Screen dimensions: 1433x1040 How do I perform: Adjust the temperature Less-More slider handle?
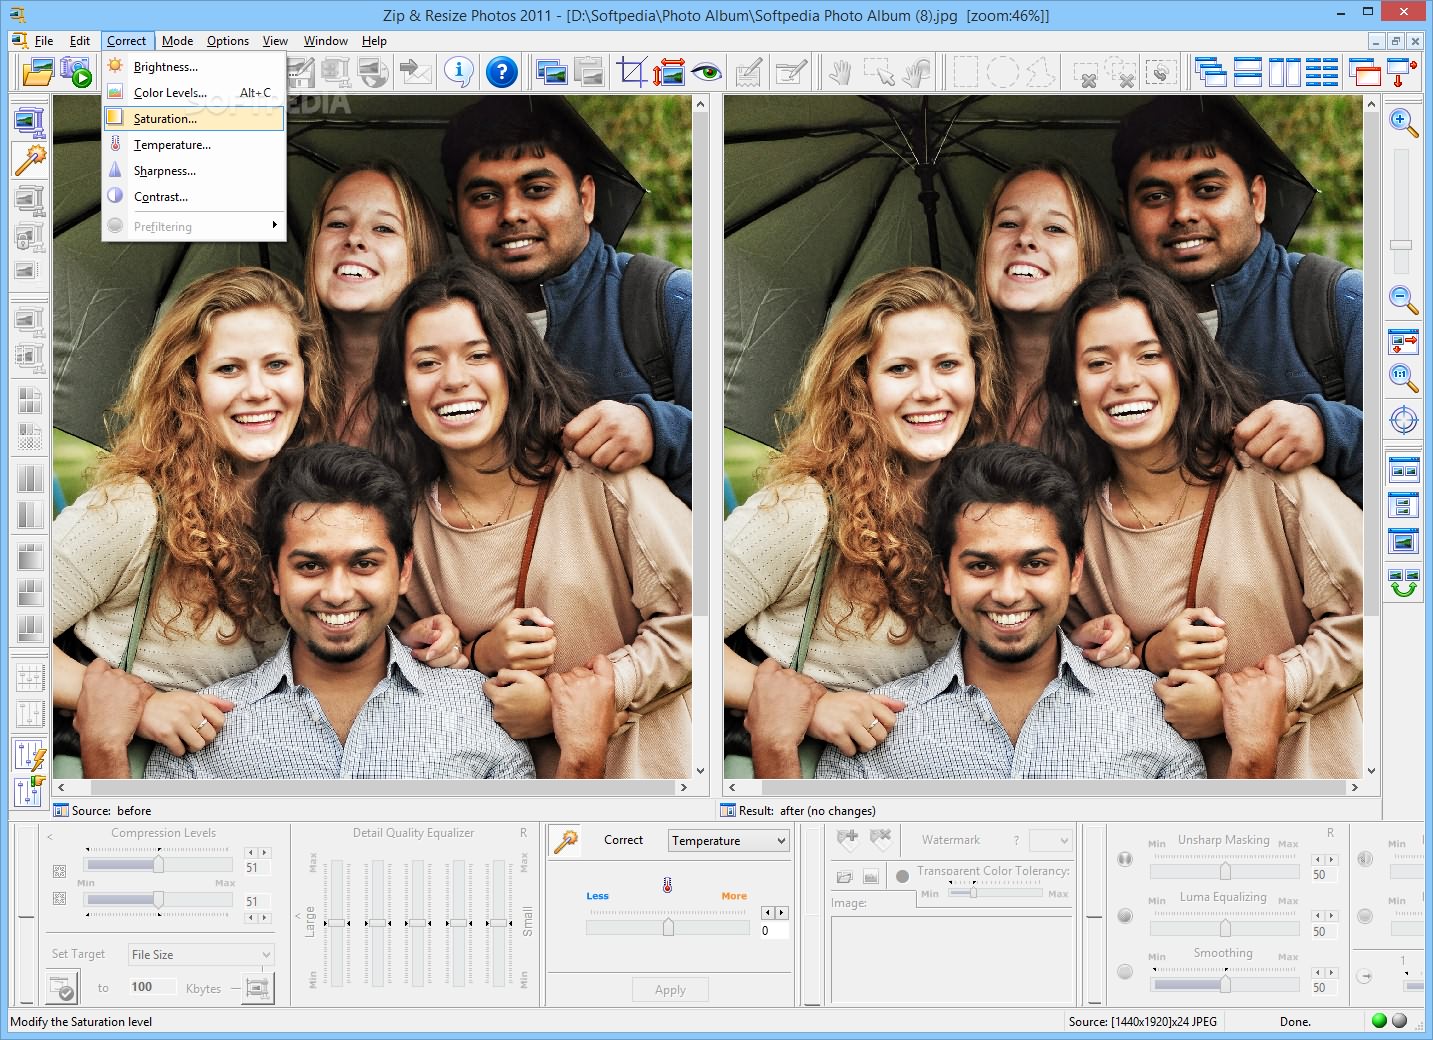[x=668, y=927]
